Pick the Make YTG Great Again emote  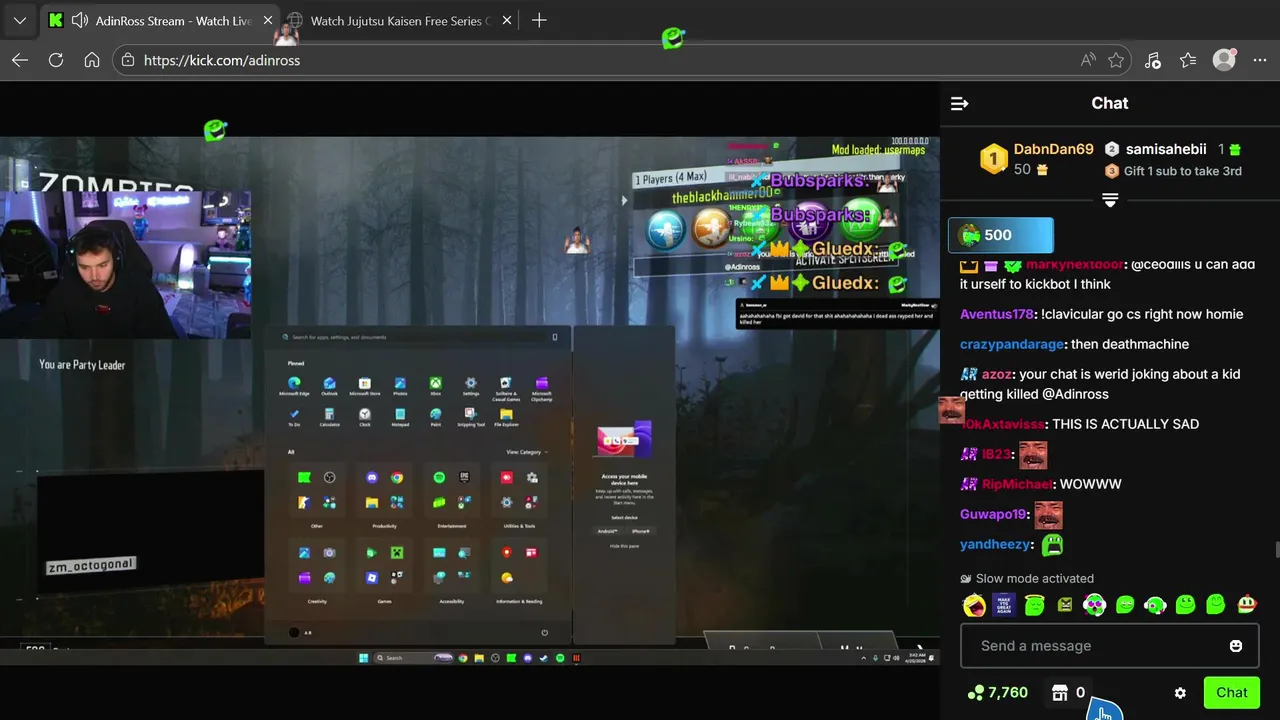click(x=1004, y=604)
